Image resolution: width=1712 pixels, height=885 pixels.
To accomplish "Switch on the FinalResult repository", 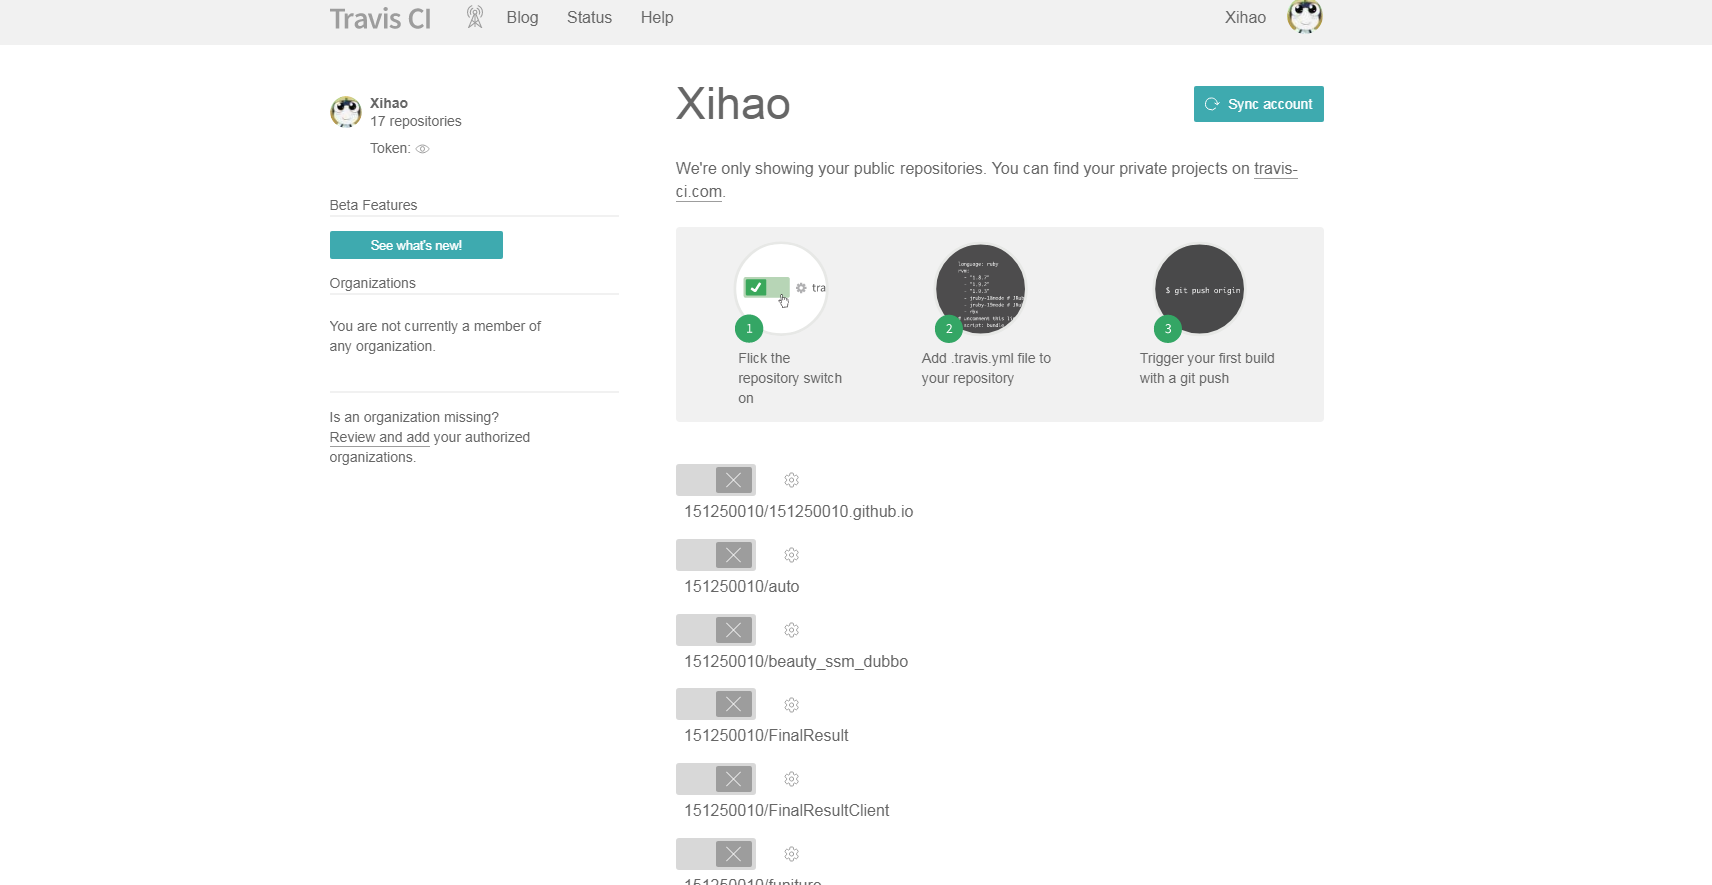I will [716, 704].
